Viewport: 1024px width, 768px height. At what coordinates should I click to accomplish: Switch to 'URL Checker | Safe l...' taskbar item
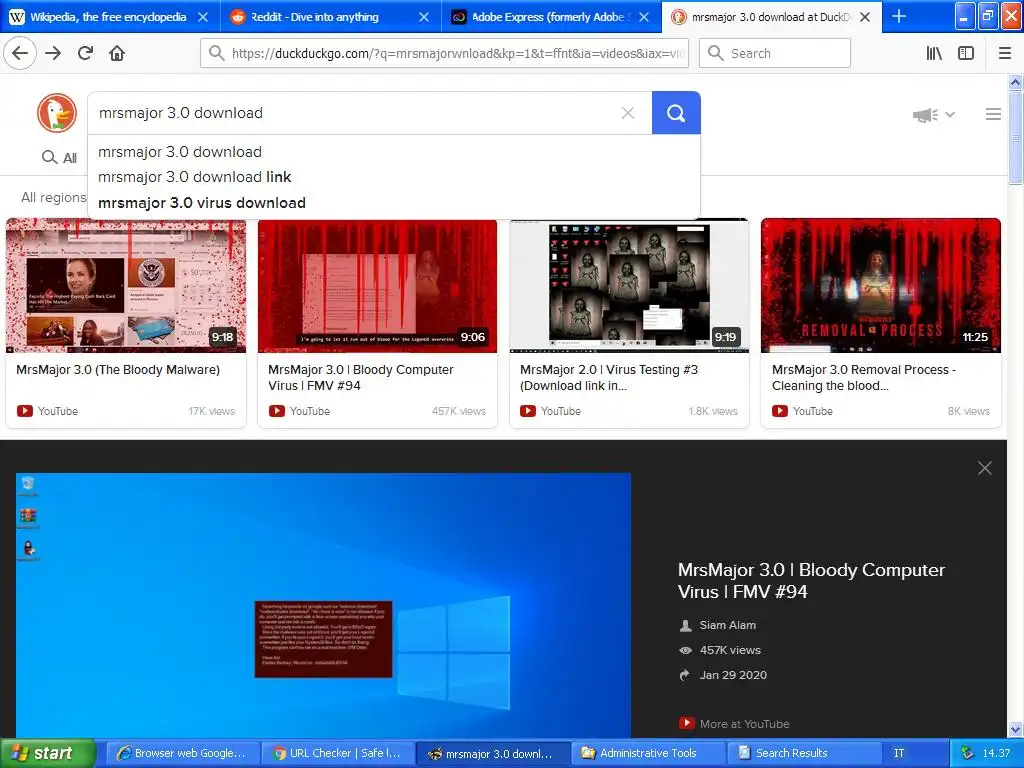(337, 753)
